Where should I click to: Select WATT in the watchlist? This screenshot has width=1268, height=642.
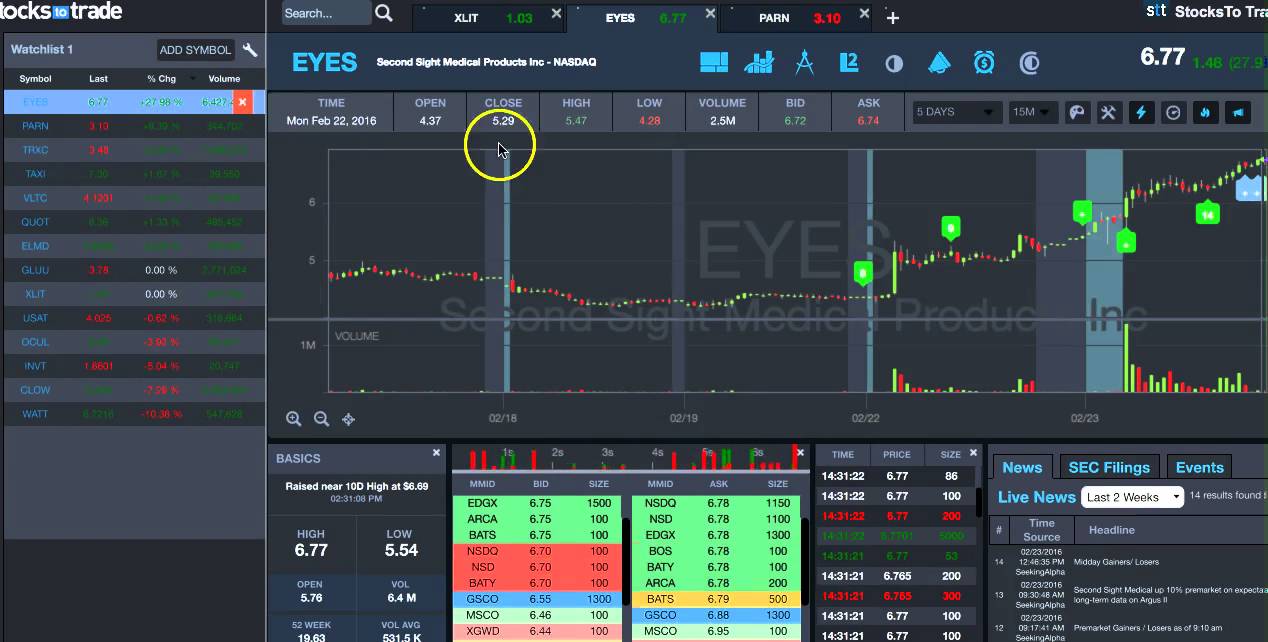(135, 414)
